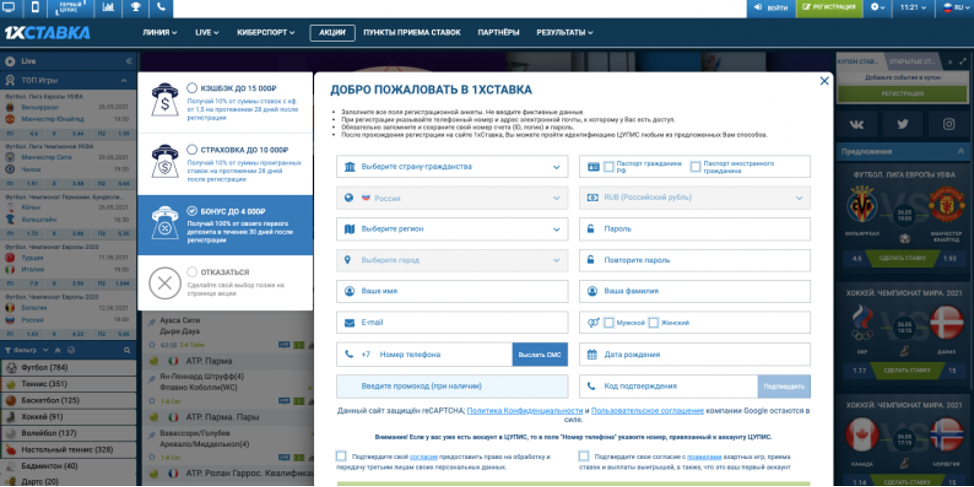Click the trophy icon in top bar
This screenshot has width=974, height=487.
[135, 7]
